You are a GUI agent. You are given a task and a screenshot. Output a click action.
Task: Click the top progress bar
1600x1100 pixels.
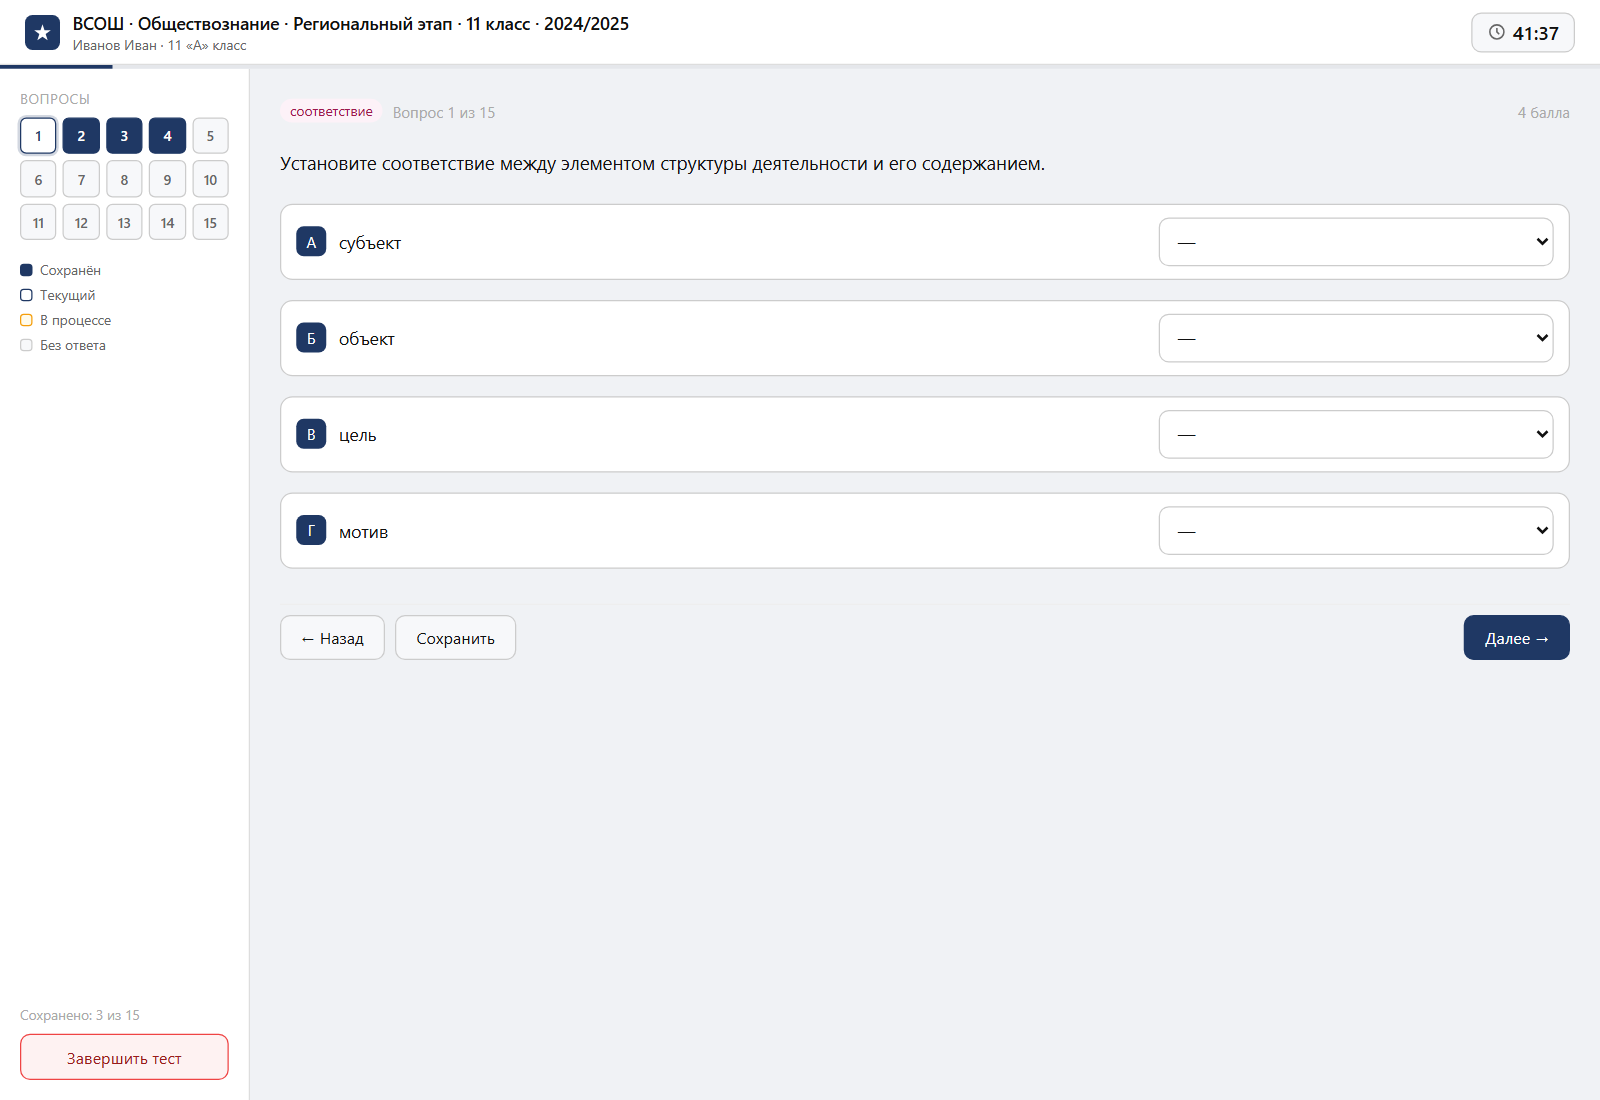pos(800,66)
